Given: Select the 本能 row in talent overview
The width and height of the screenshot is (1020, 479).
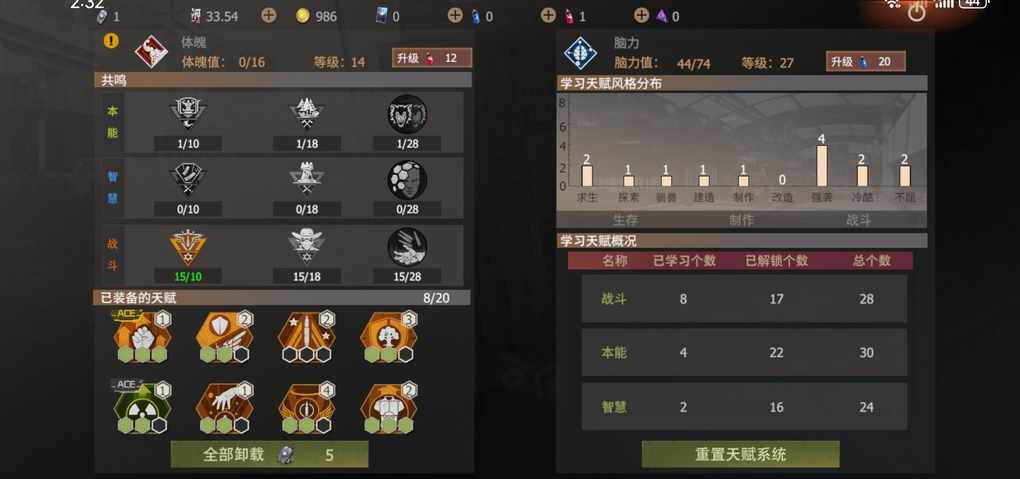Looking at the screenshot, I should pos(744,352).
